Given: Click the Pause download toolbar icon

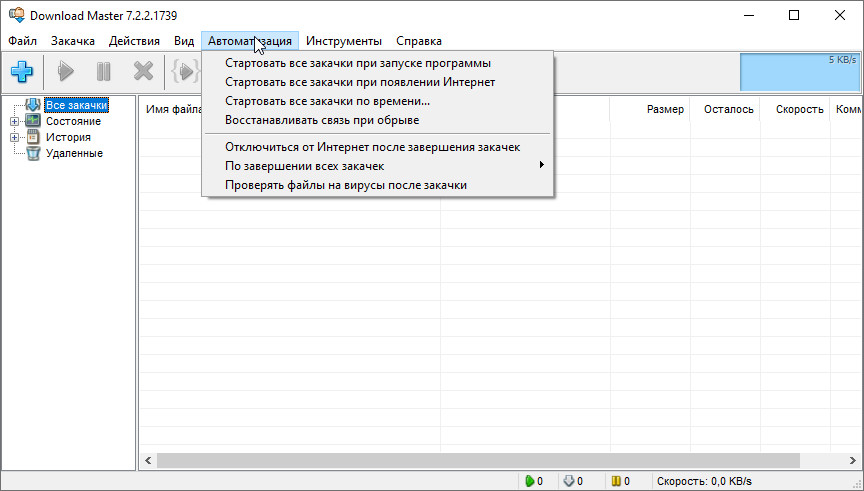Looking at the screenshot, I should (103, 71).
